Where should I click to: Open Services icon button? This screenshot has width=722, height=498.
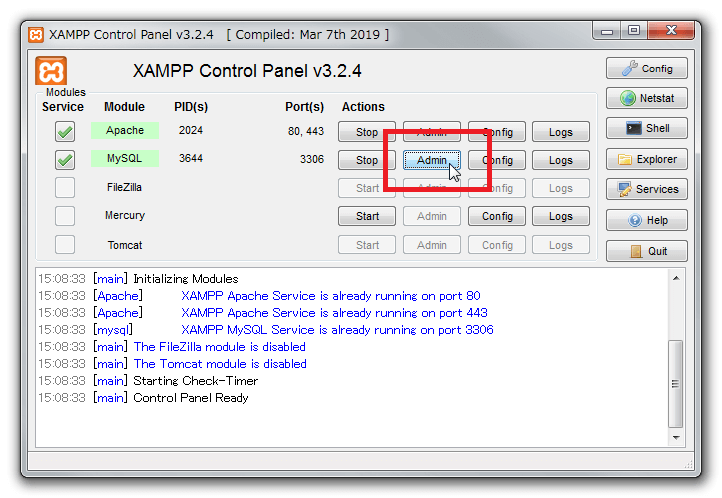(x=646, y=189)
